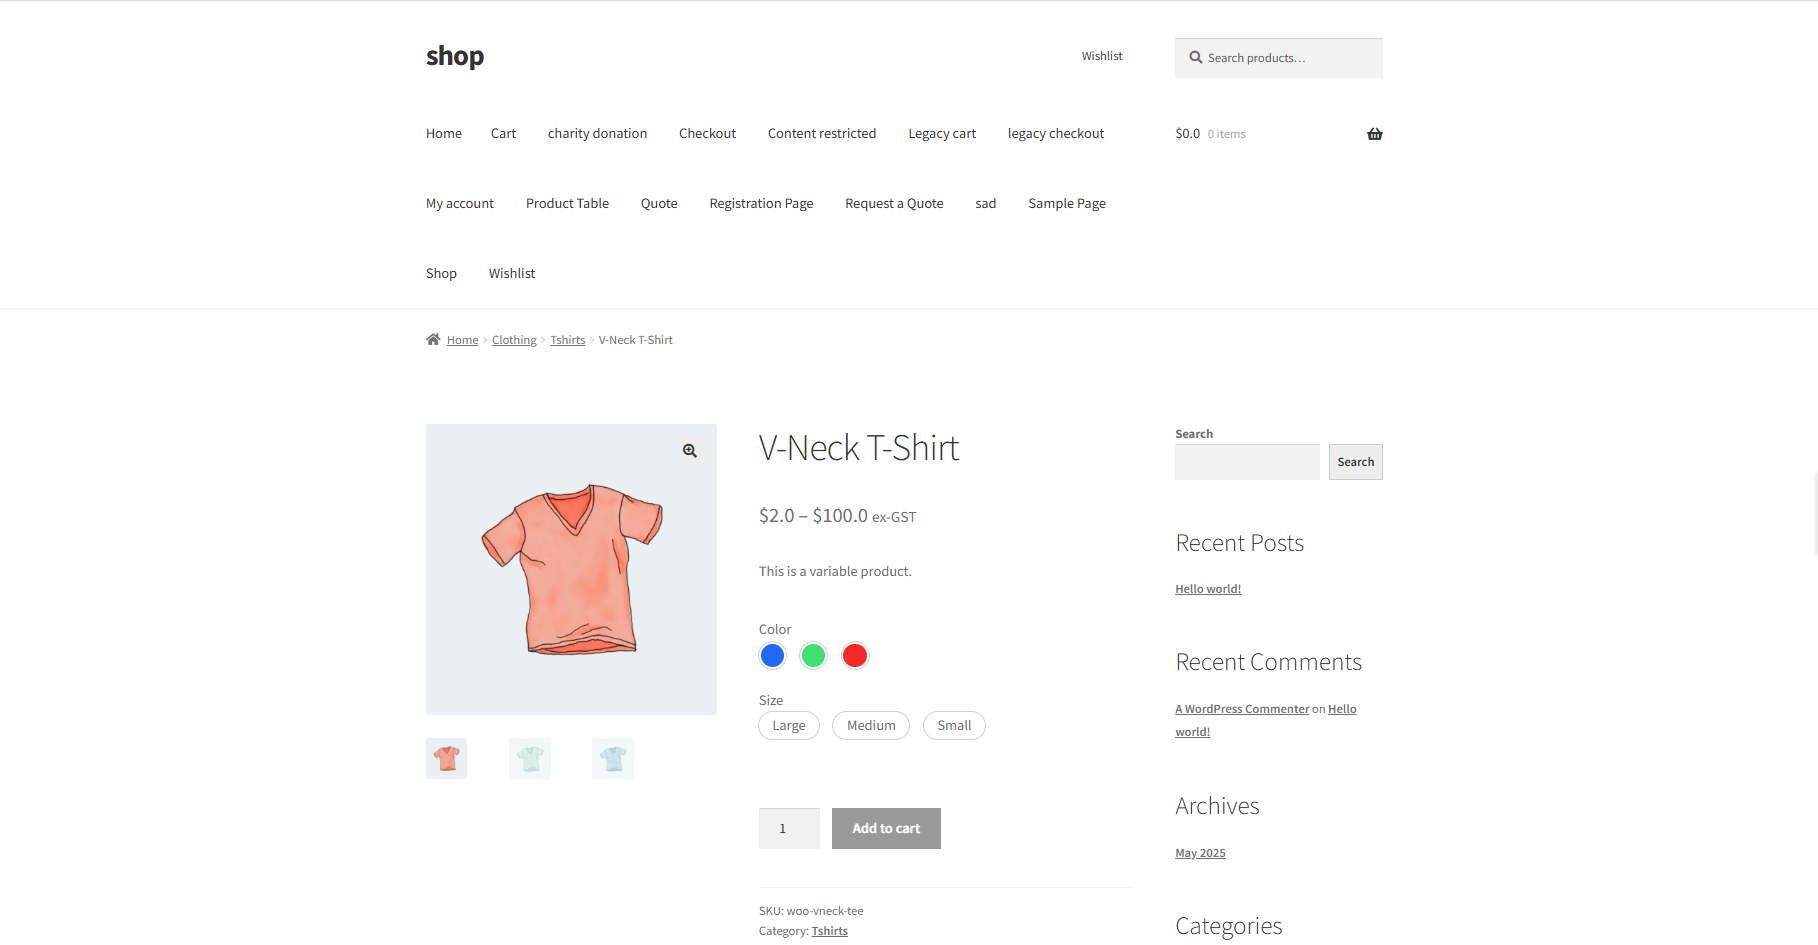Click the magnifier zoom icon on product image
Image resolution: width=1818 pixels, height=945 pixels.
[689, 451]
